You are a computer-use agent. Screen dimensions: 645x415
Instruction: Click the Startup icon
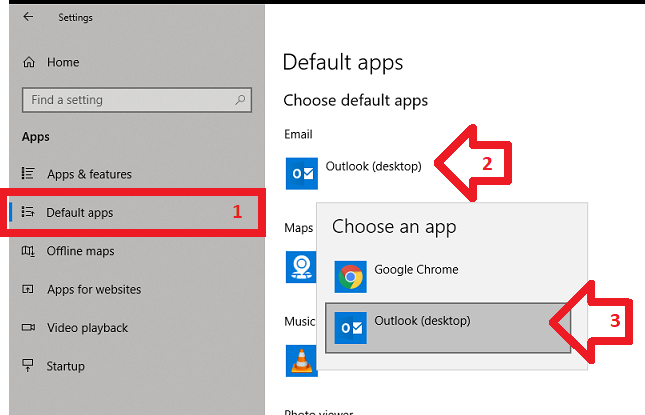28,365
